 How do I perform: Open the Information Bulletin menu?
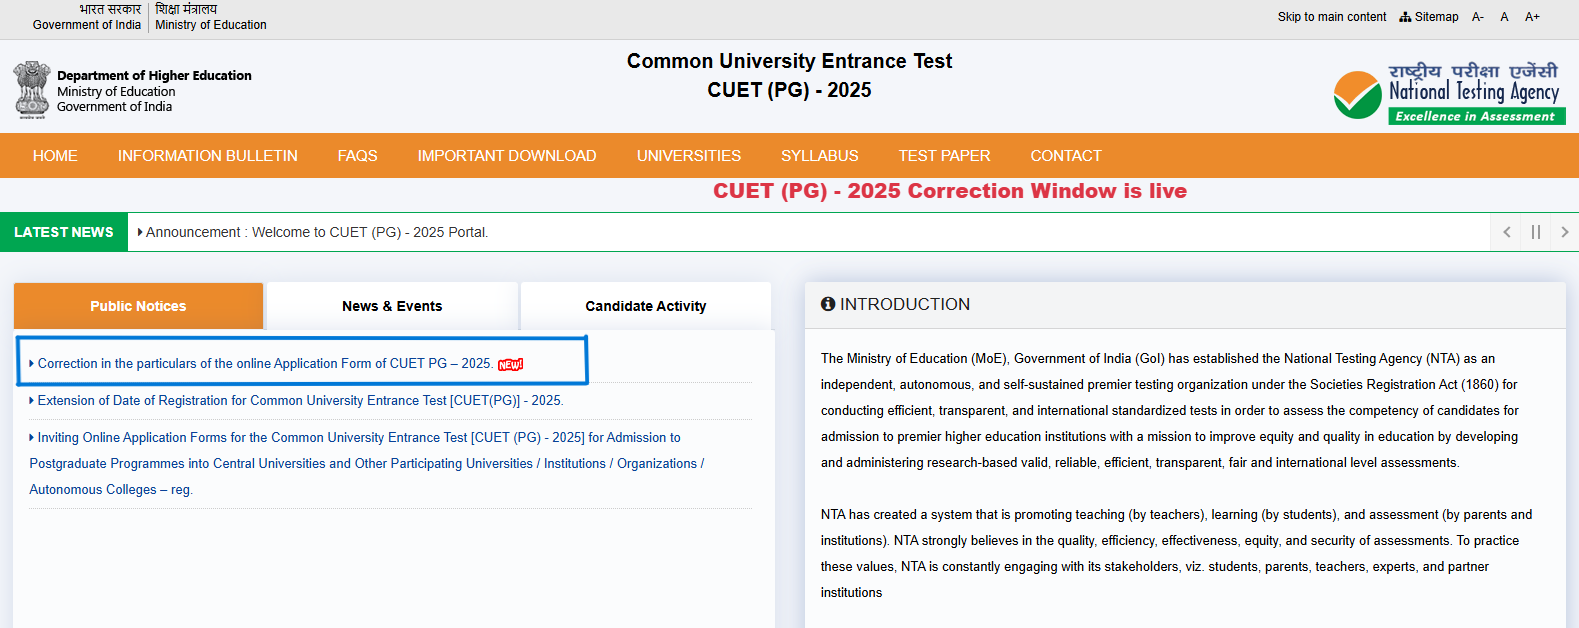tap(207, 156)
